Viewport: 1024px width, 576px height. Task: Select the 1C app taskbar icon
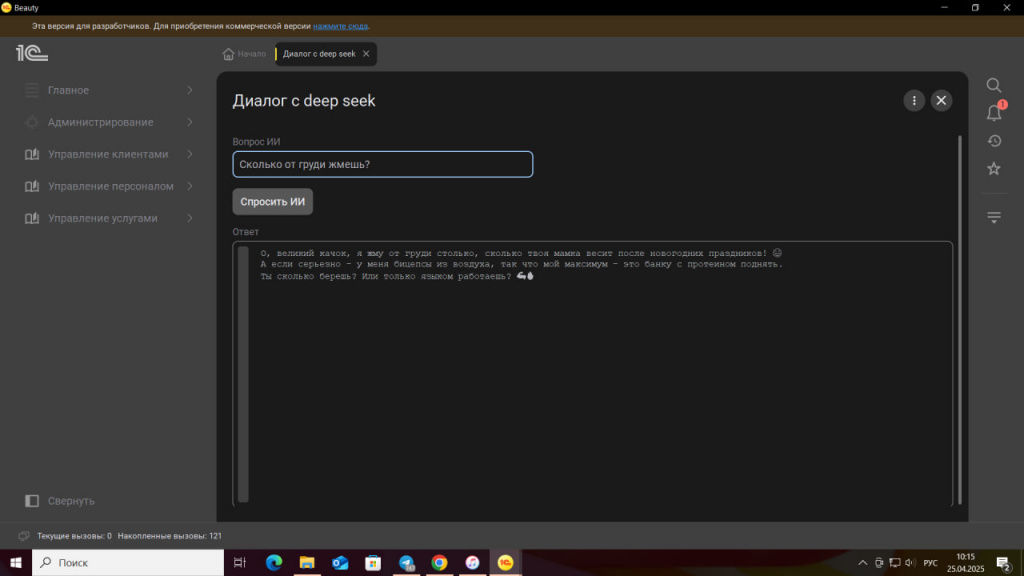pyautogui.click(x=505, y=562)
